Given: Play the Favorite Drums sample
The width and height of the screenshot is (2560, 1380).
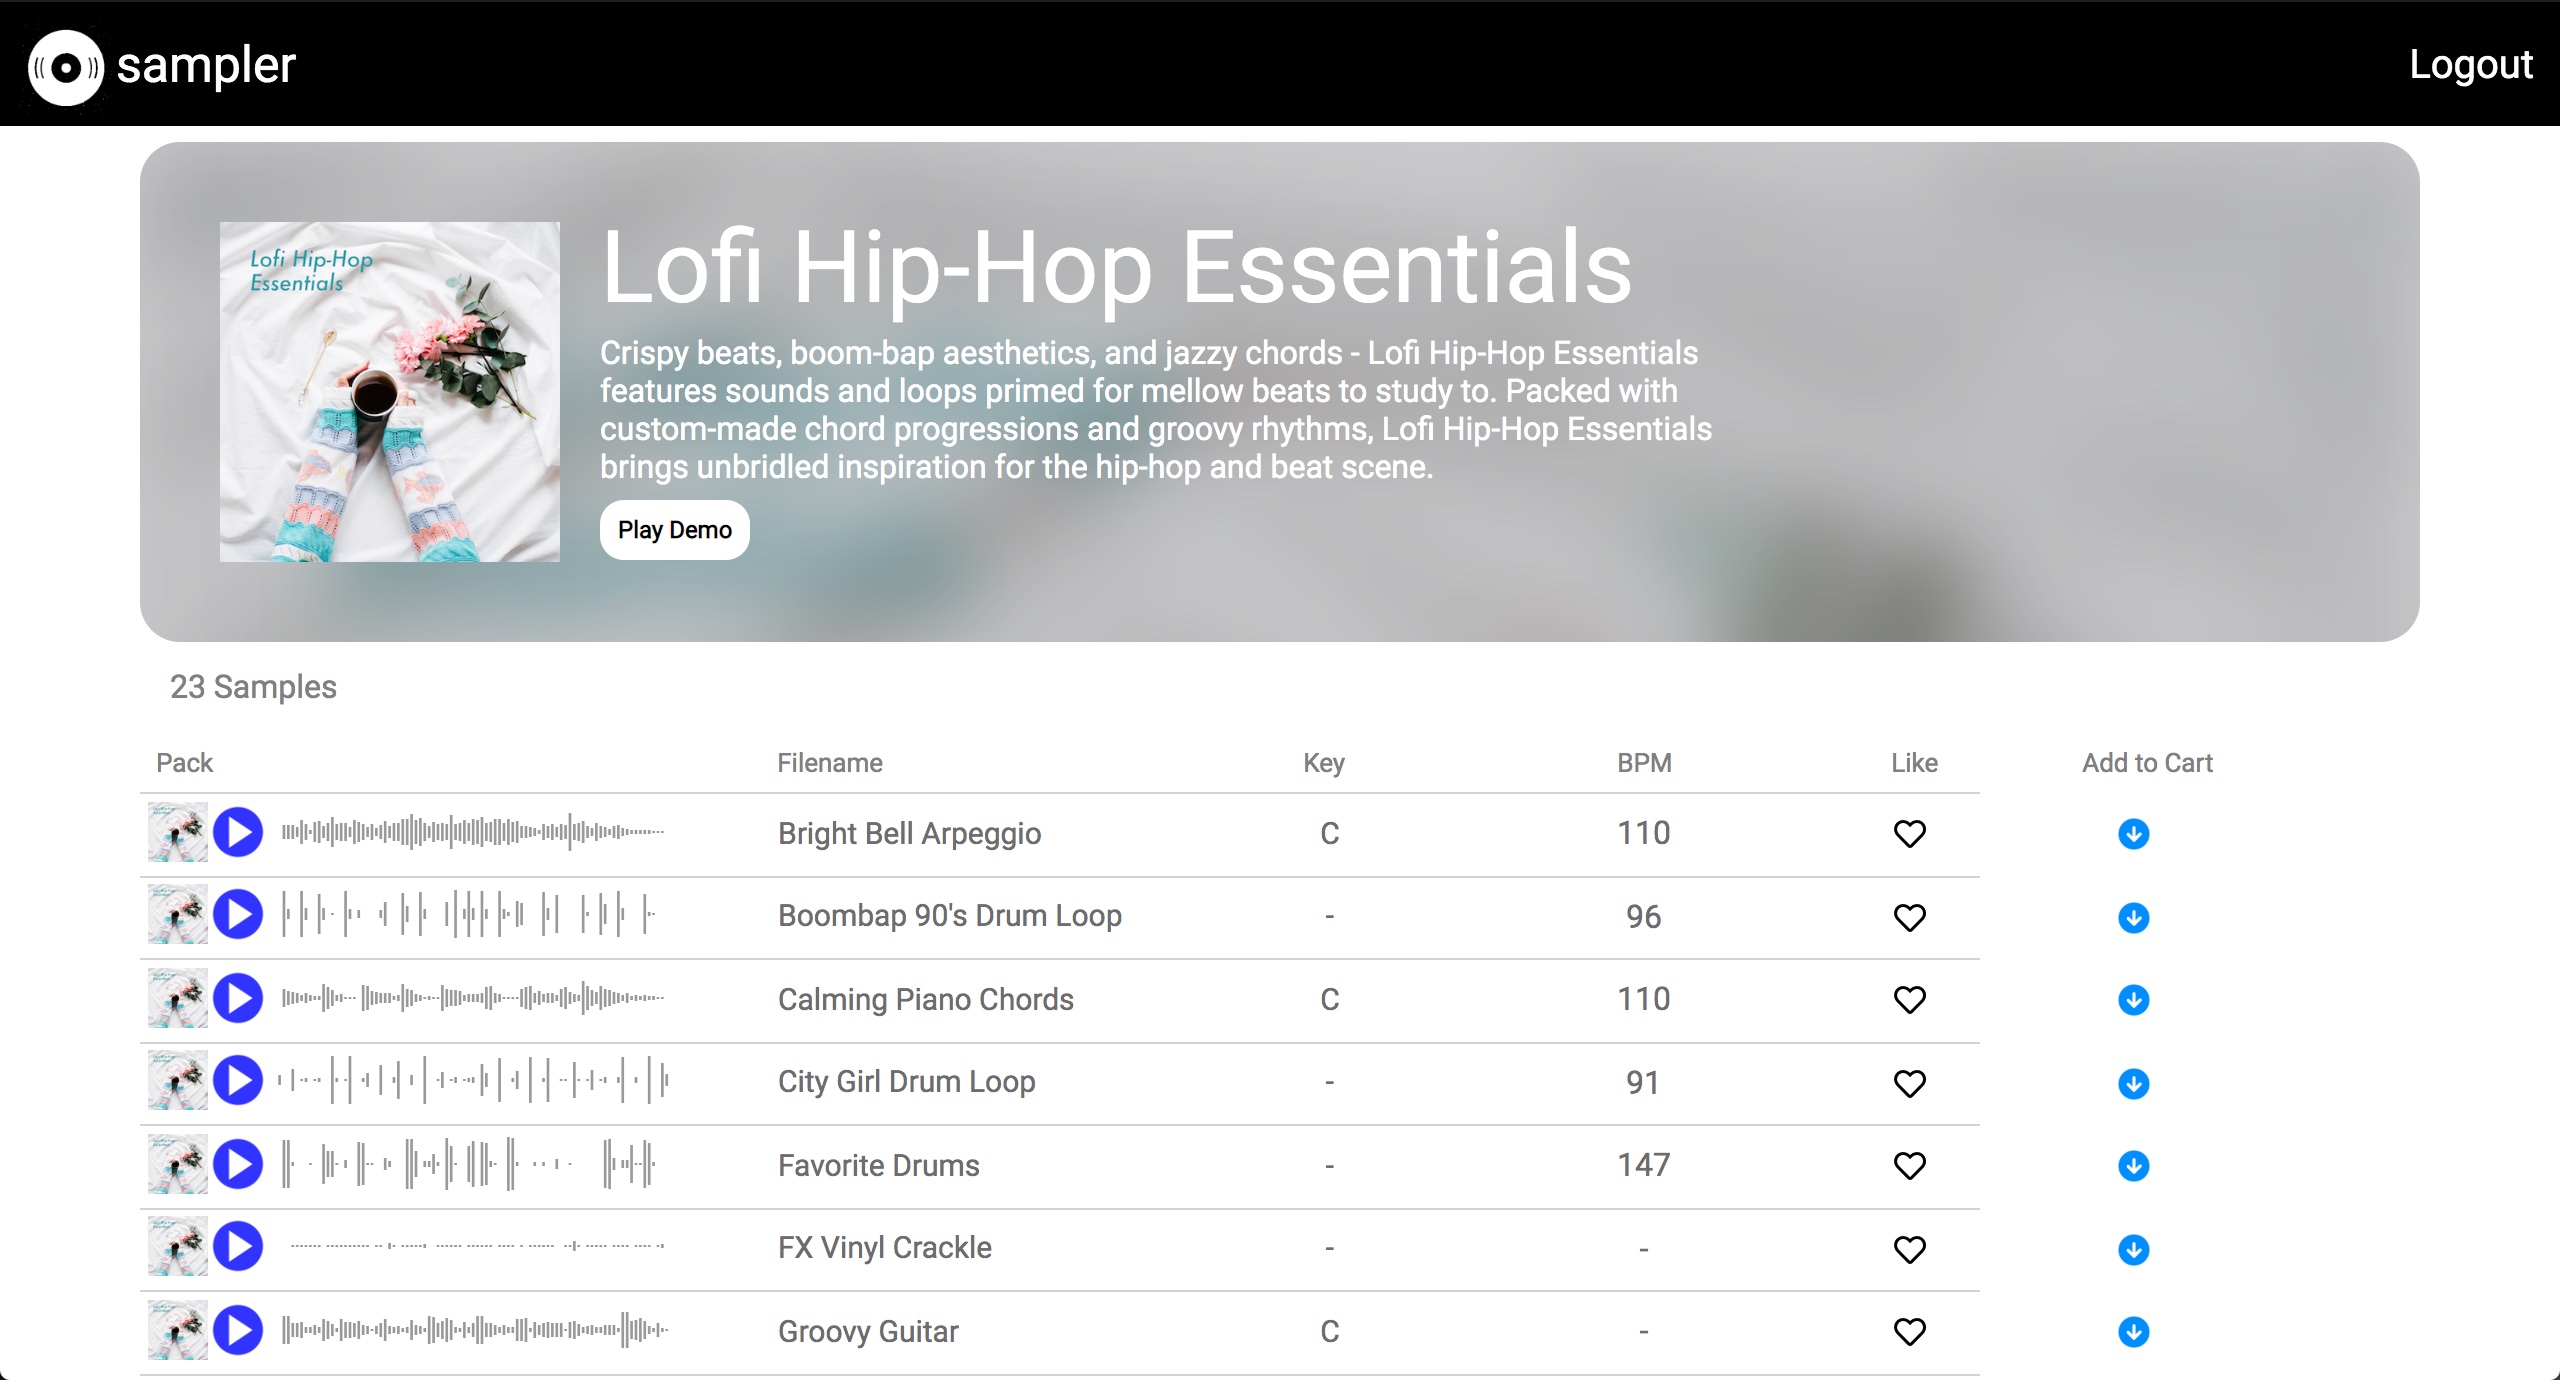Looking at the screenshot, I should [x=238, y=1164].
